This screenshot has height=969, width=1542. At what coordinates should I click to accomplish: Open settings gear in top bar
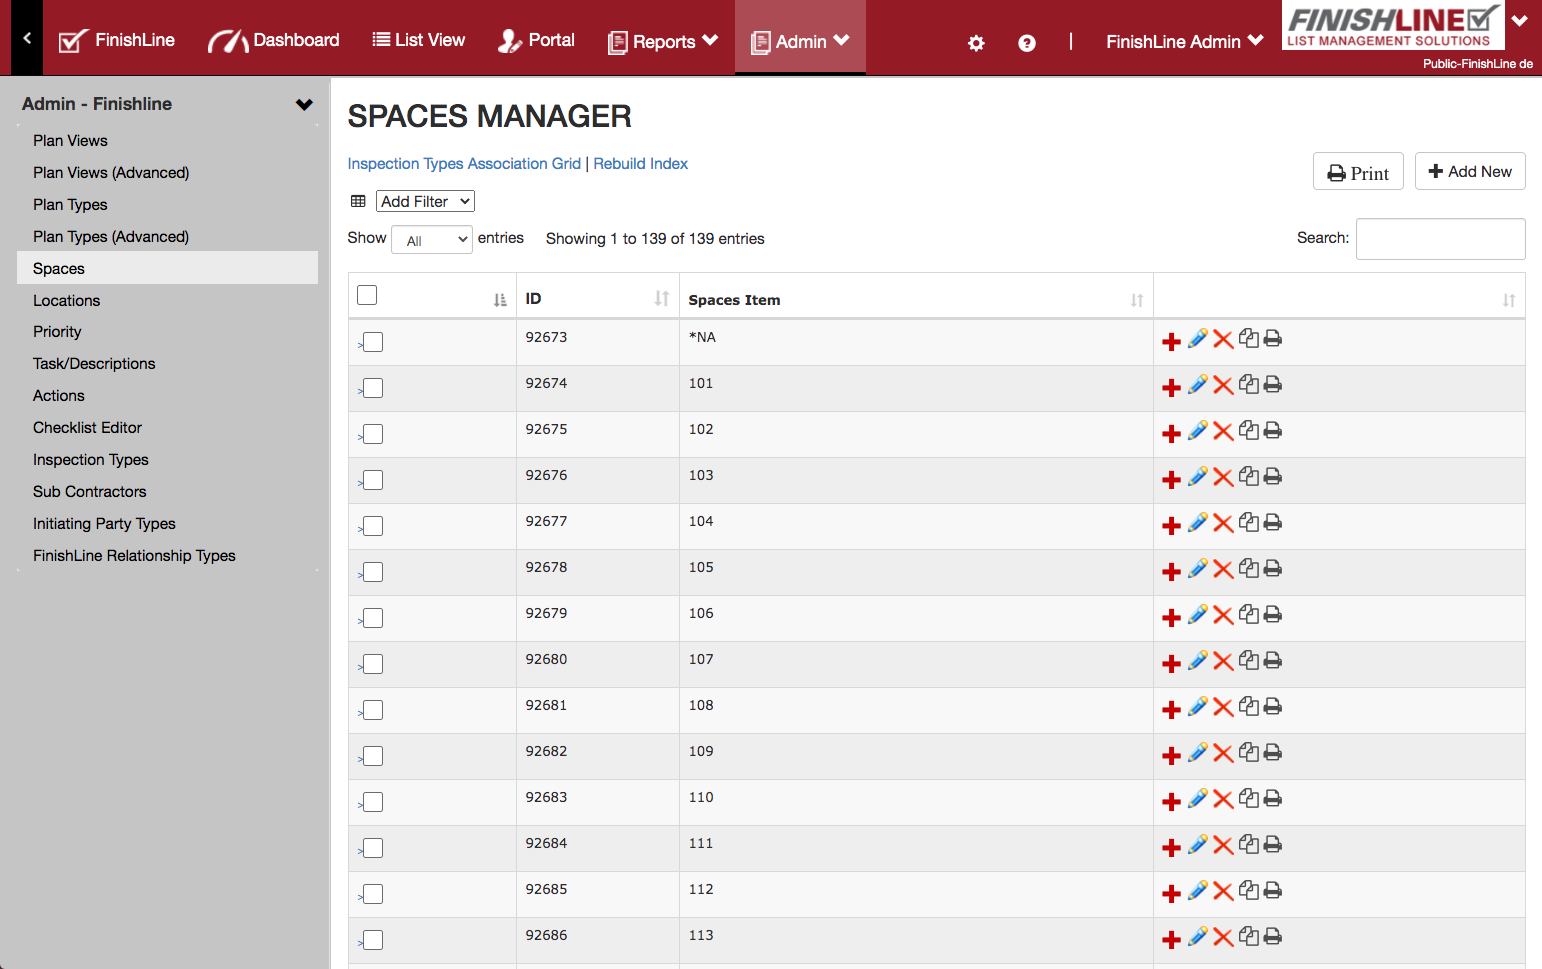976,43
